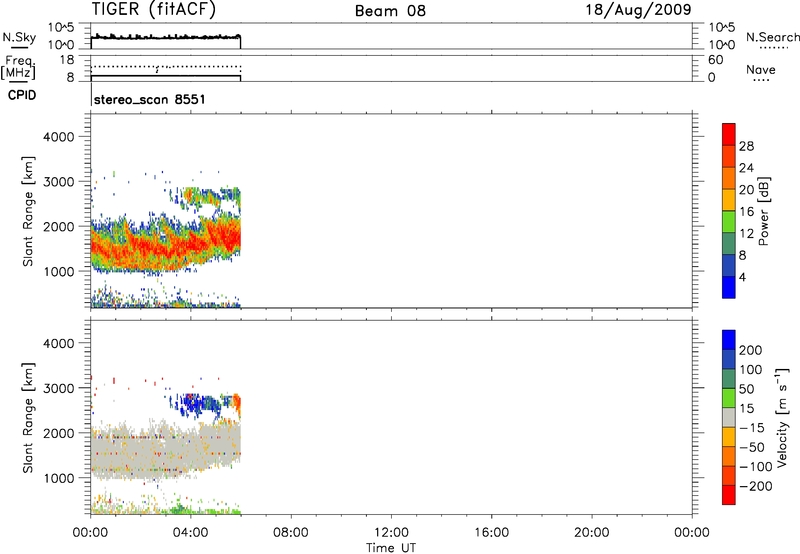Click the 'Nave' legend label
The image size is (800, 554).
coord(761,69)
